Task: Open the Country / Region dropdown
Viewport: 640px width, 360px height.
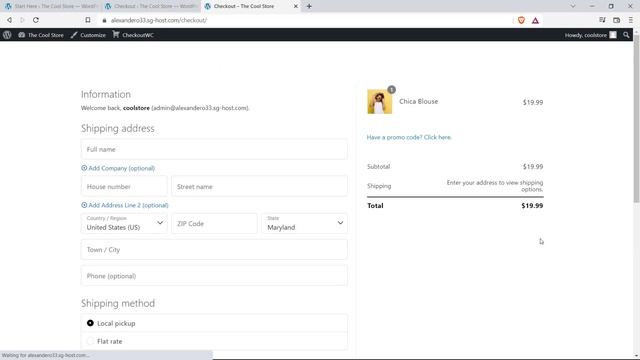Action: coord(124,223)
